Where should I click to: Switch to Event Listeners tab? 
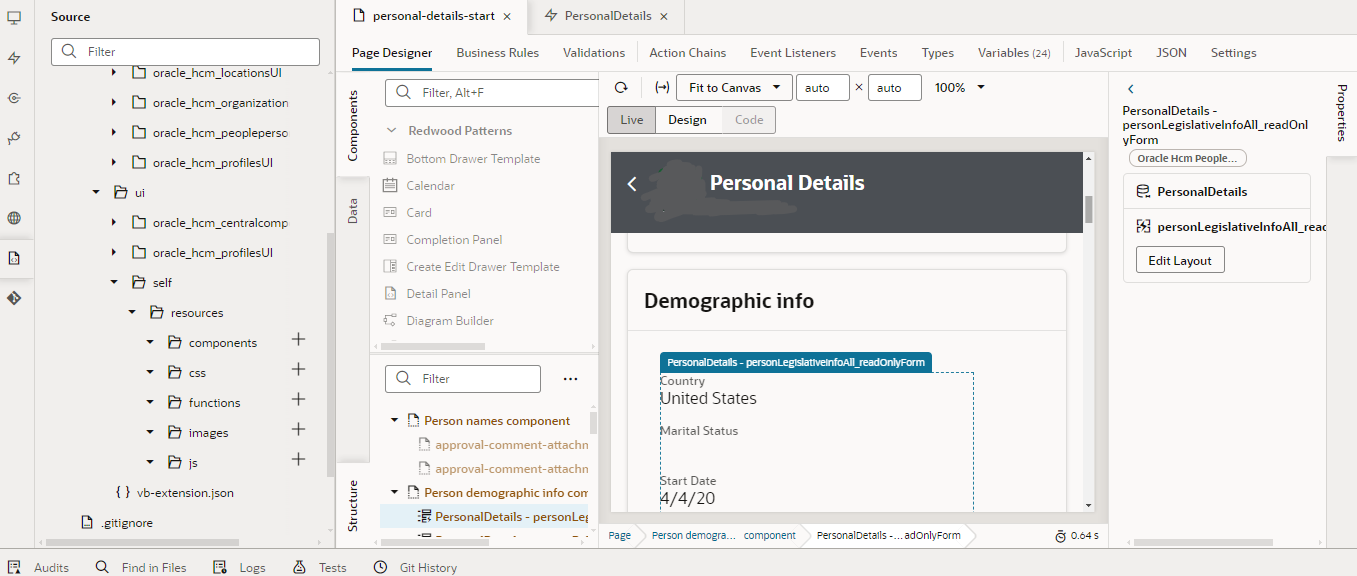pyautogui.click(x=793, y=53)
